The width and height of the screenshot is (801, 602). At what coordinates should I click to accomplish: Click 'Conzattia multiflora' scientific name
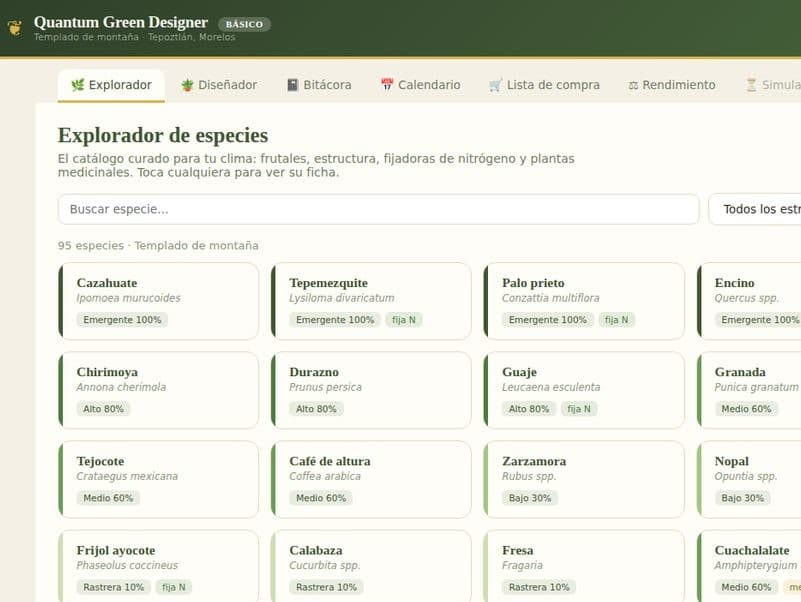click(551, 298)
